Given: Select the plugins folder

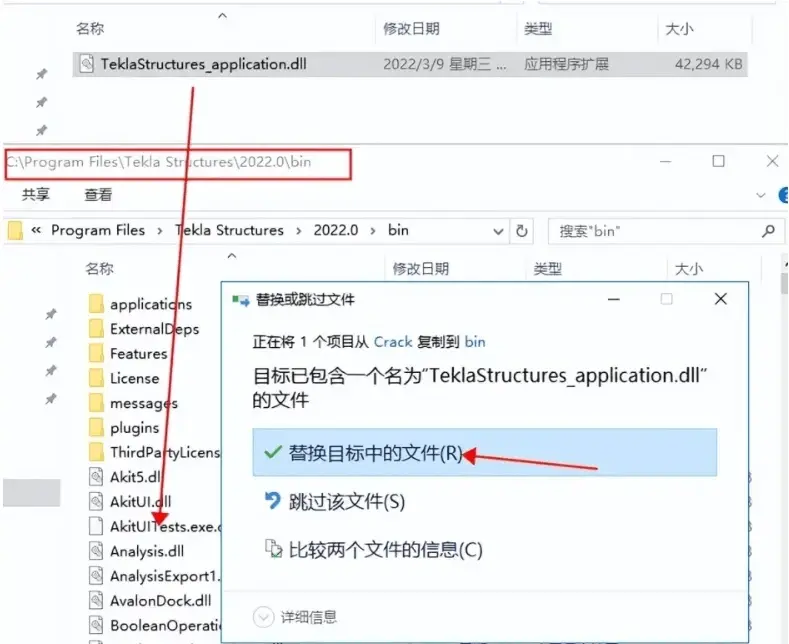Looking at the screenshot, I should 124,427.
